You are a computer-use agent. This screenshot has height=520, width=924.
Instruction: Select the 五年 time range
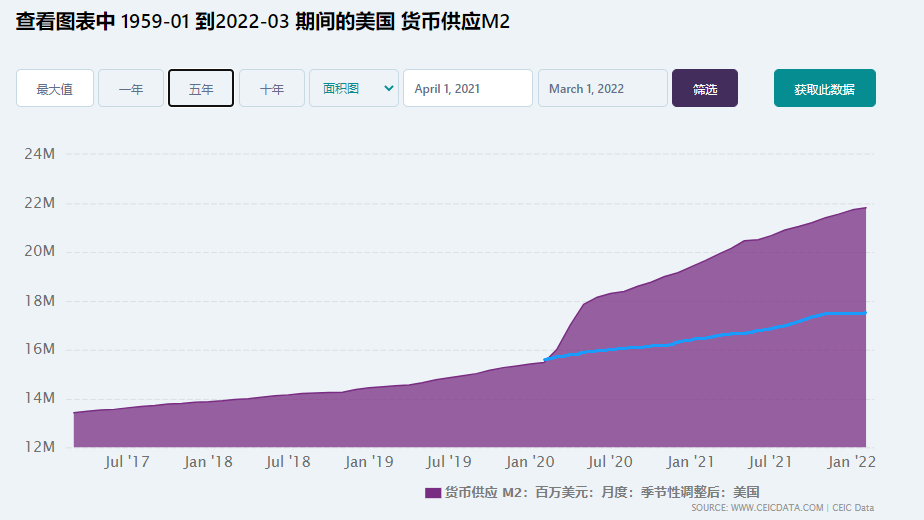pos(201,88)
